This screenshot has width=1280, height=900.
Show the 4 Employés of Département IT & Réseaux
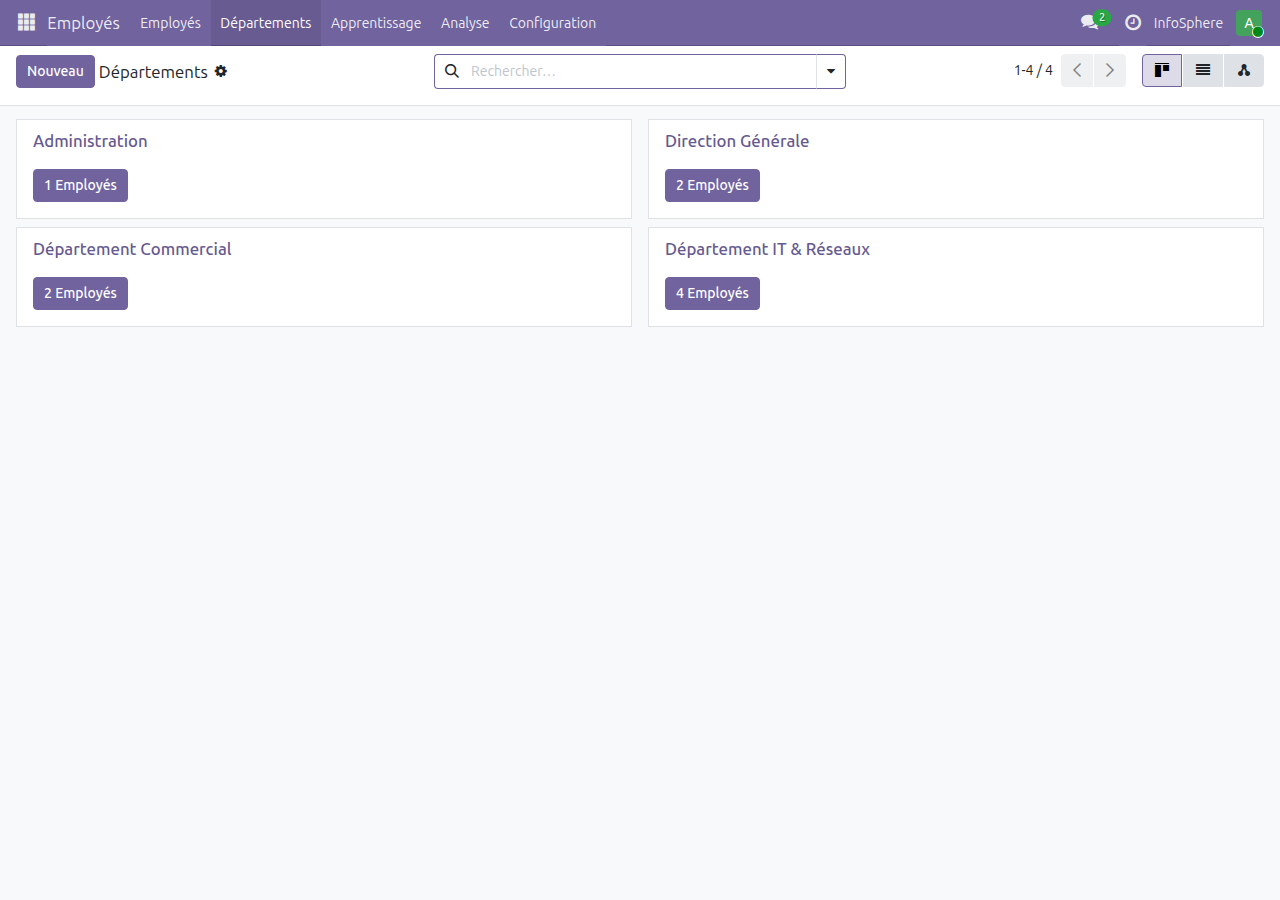[x=712, y=293]
